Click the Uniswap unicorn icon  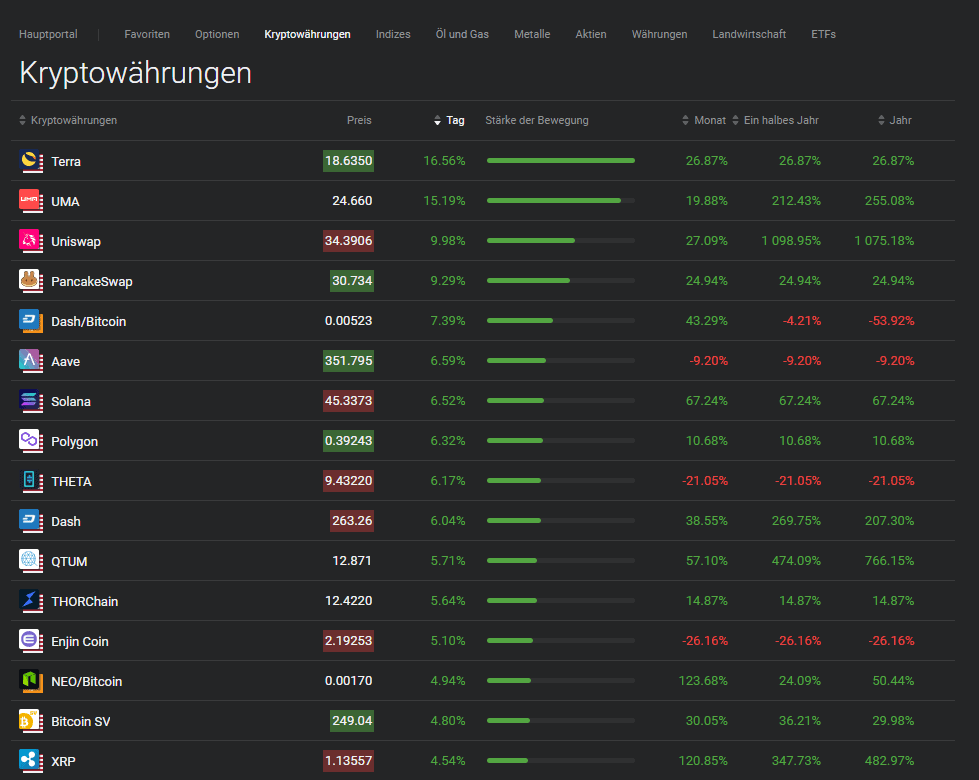30,241
